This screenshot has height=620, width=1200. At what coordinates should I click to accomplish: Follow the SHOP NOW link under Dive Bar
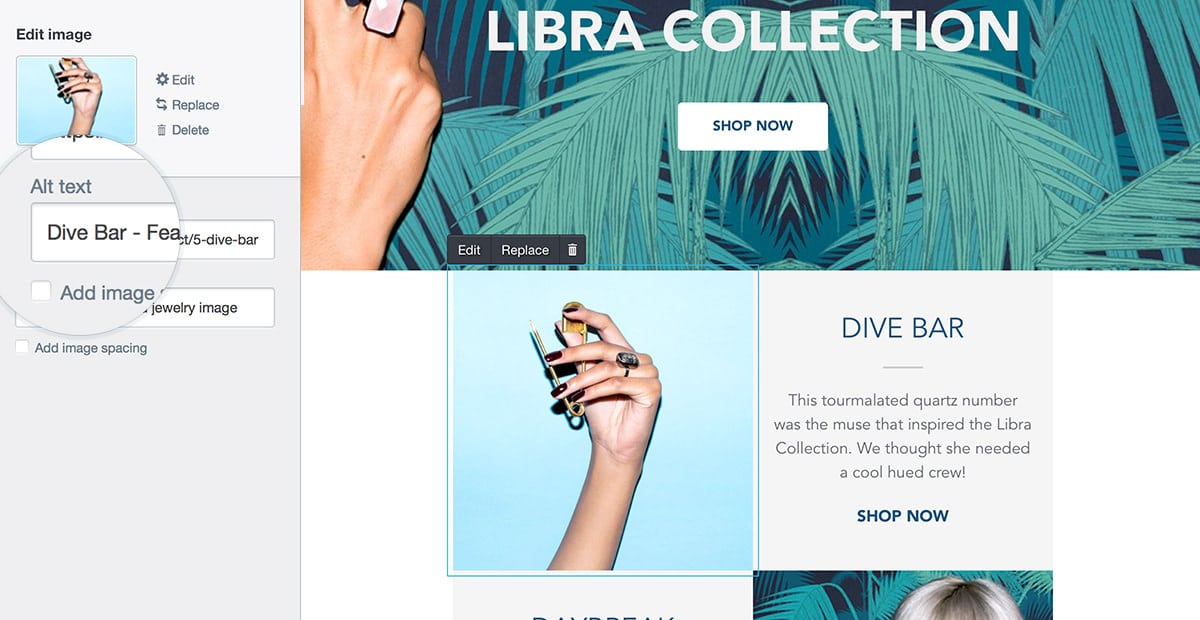click(902, 516)
